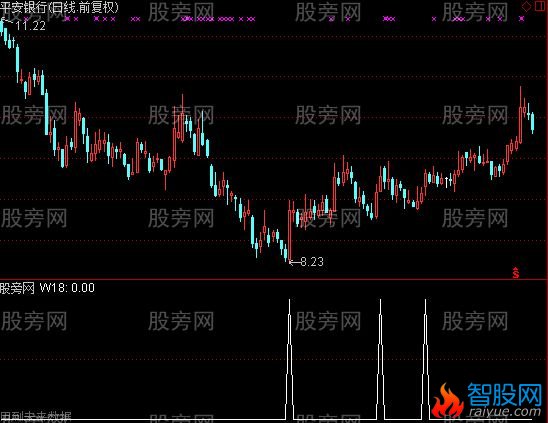548x423 pixels.
Task: Click the first white indicator spike below 8.23
Action: tap(289, 359)
